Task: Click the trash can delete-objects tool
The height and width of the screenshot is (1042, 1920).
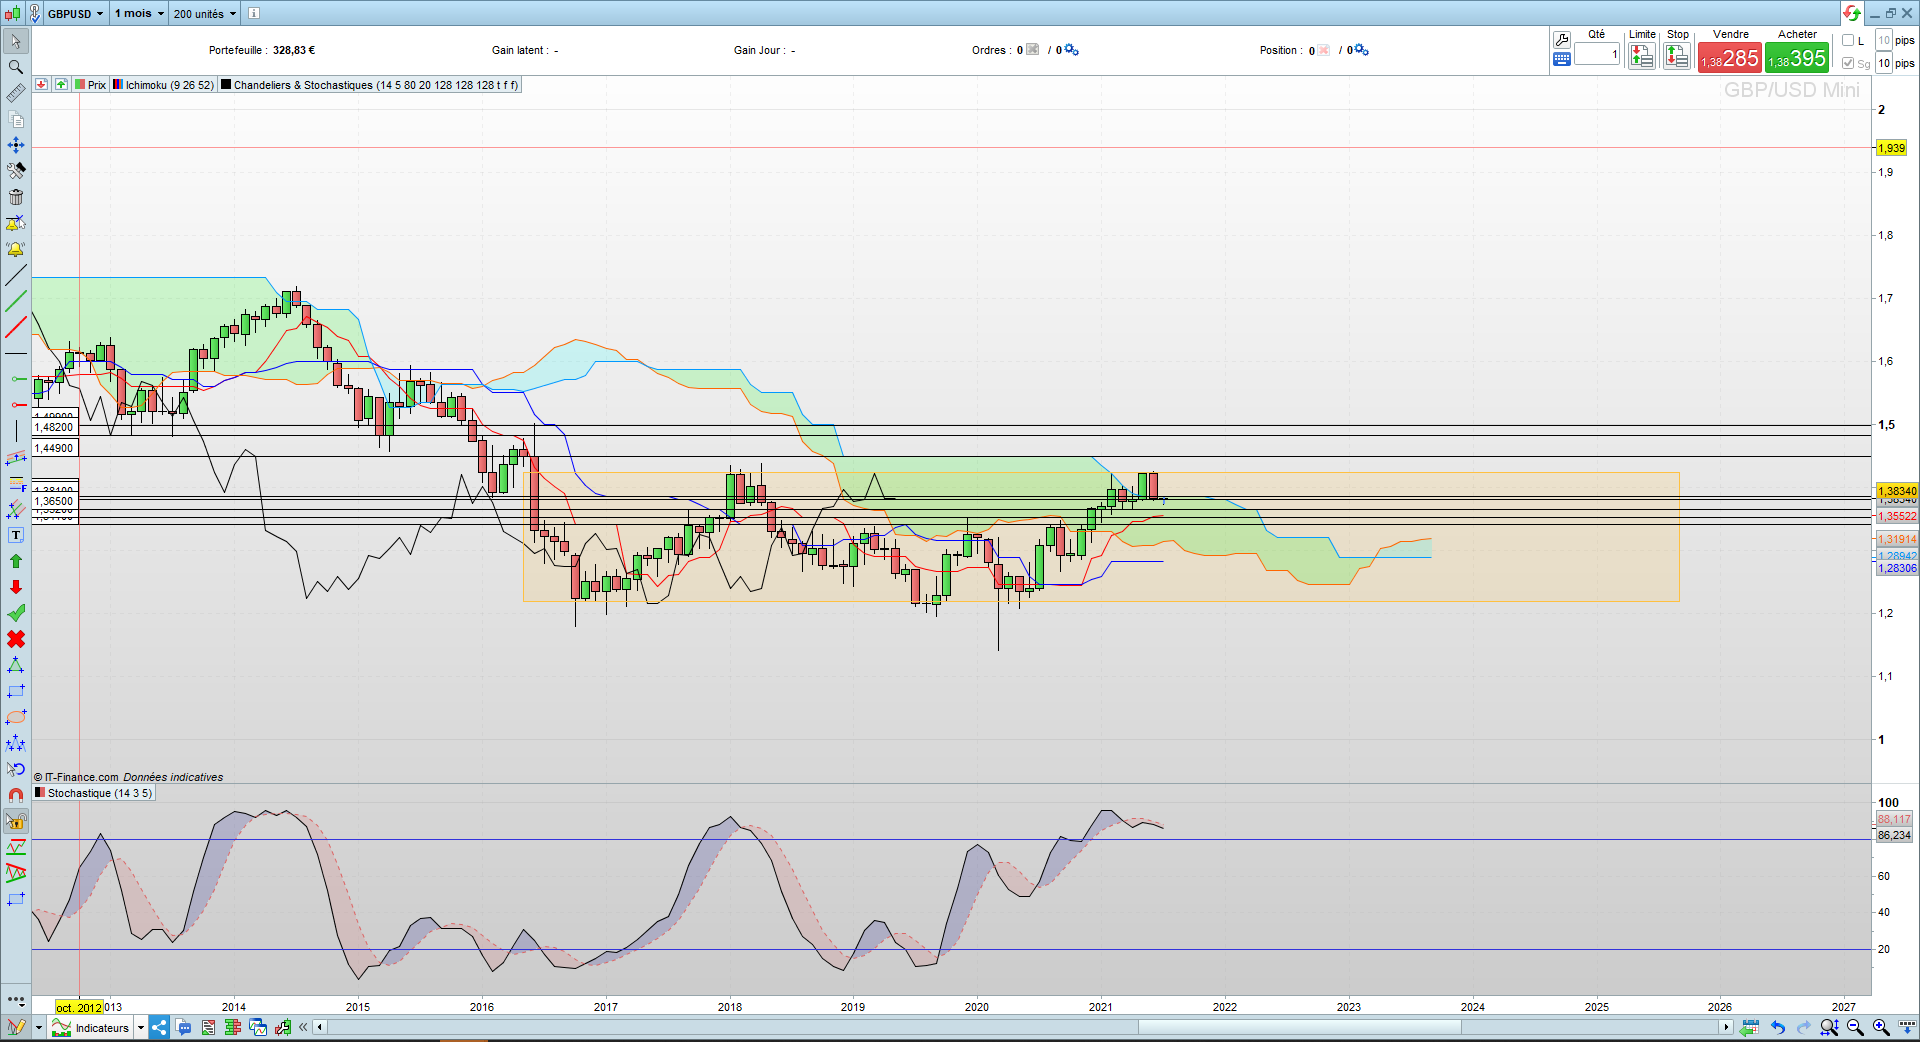Action: tap(16, 197)
